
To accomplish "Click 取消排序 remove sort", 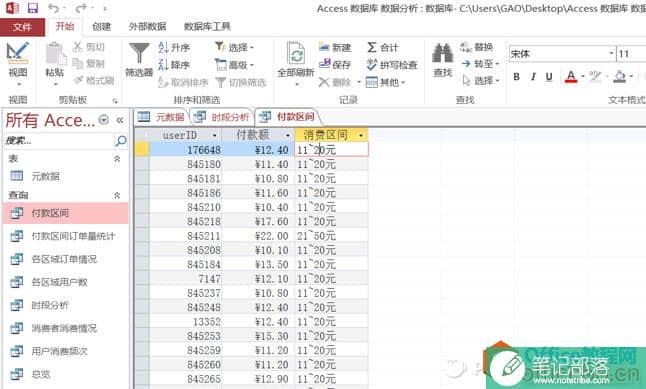I will pyautogui.click(x=183, y=82).
